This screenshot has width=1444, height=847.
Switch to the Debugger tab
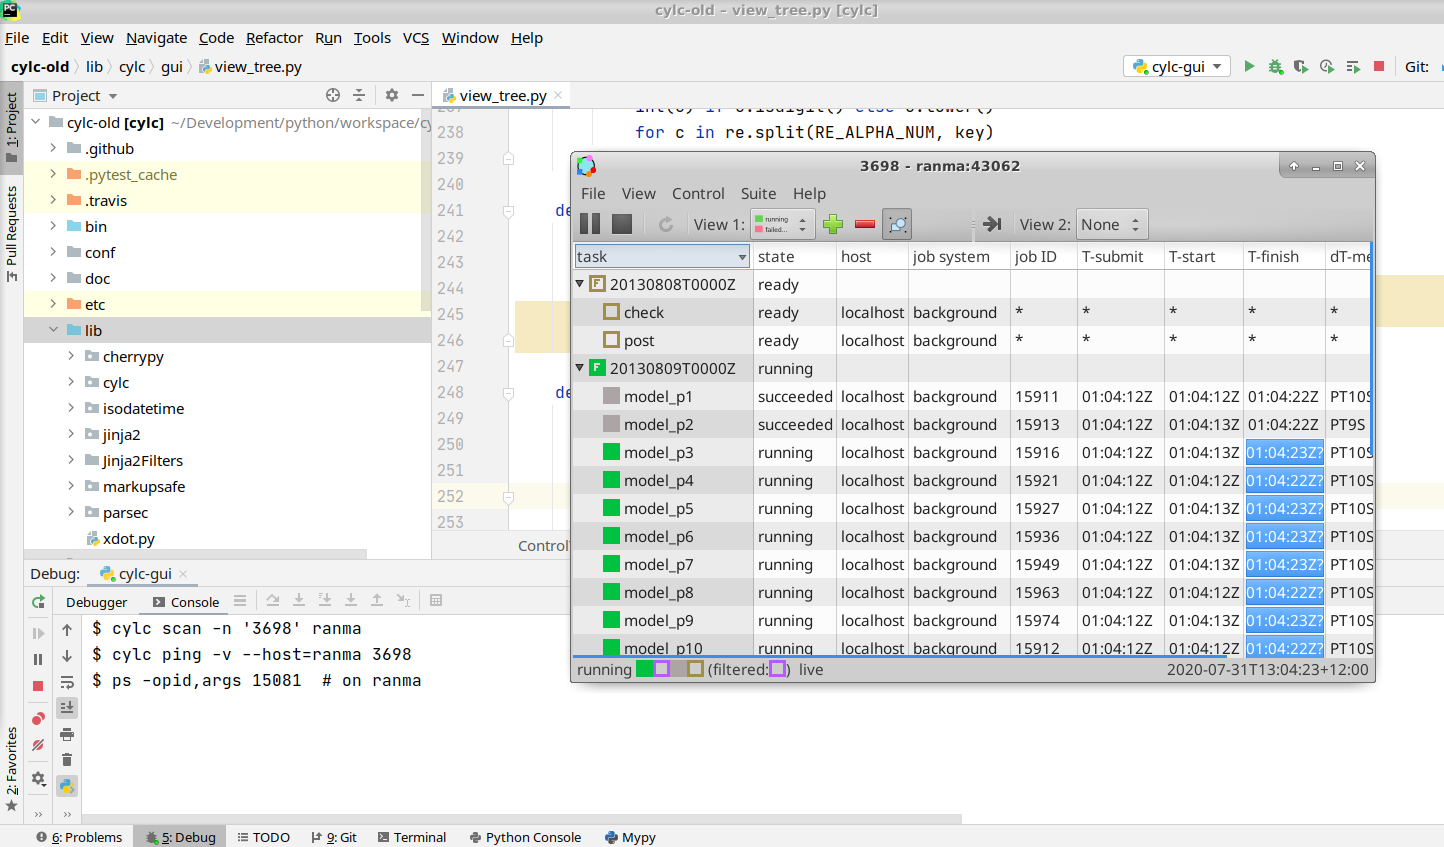pos(96,601)
